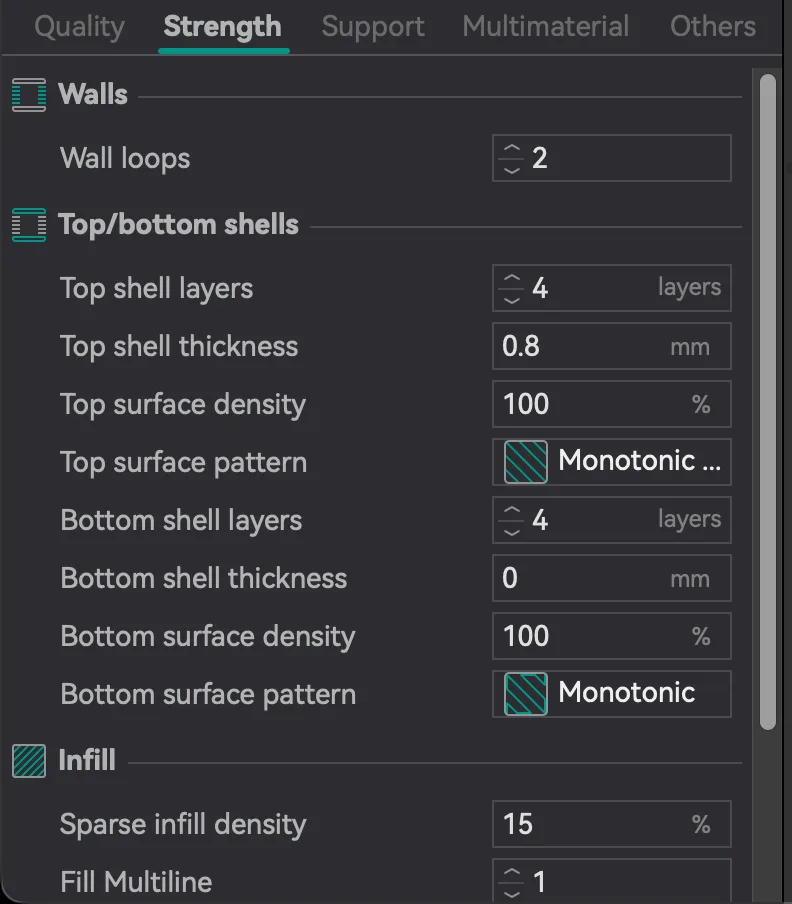This screenshot has width=792, height=904.
Task: Open the Others tab
Action: [x=712, y=27]
